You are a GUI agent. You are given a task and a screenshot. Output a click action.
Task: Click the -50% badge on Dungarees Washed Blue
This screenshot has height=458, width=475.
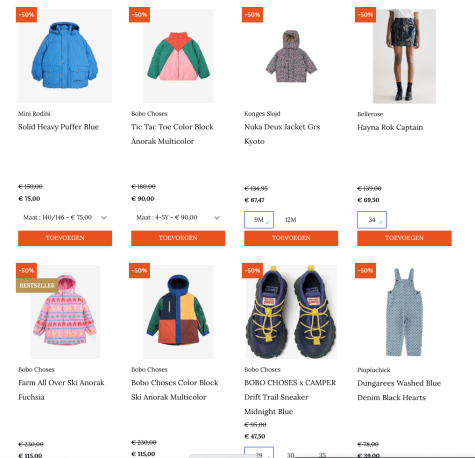point(365,270)
